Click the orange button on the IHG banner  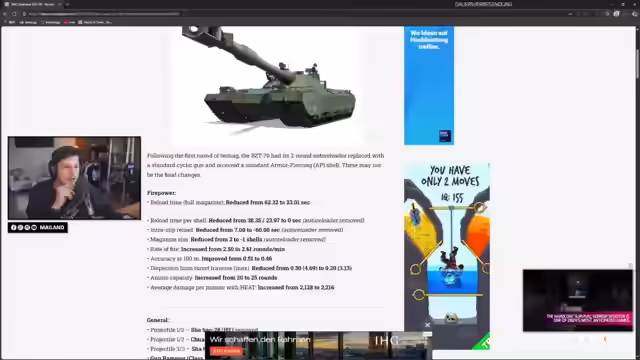(227, 351)
